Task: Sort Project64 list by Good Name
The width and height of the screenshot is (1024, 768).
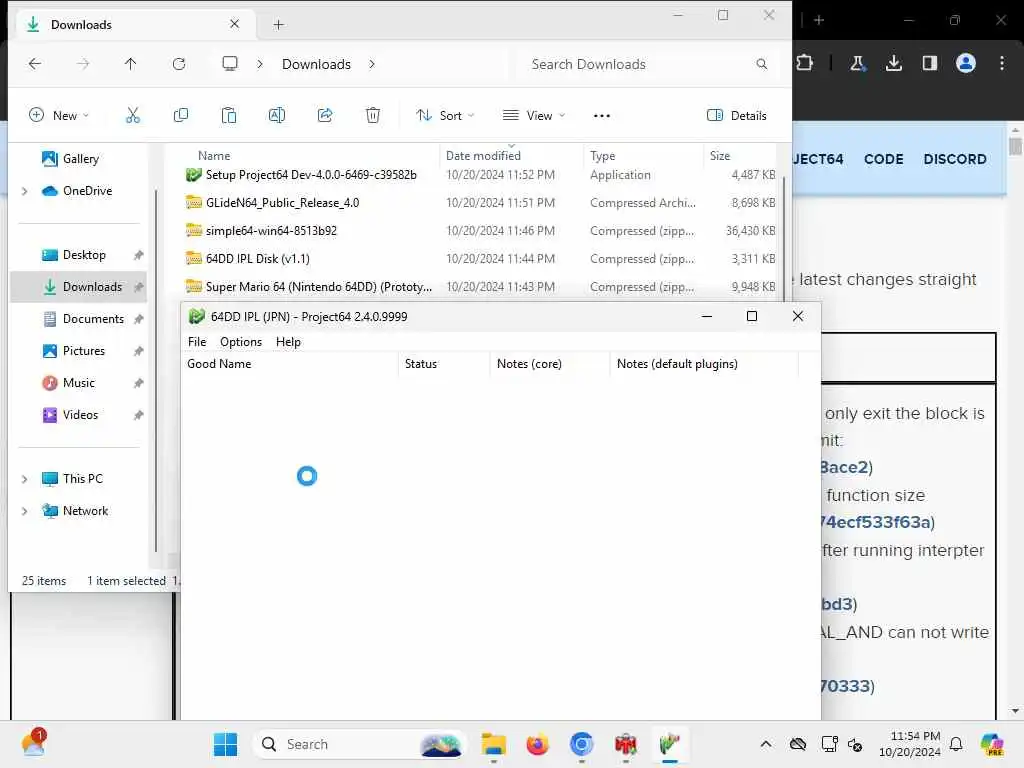Action: (290, 364)
